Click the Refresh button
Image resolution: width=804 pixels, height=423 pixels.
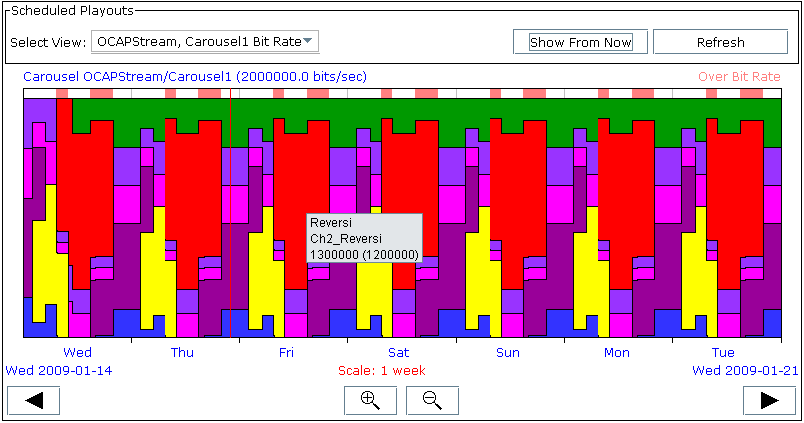click(720, 42)
